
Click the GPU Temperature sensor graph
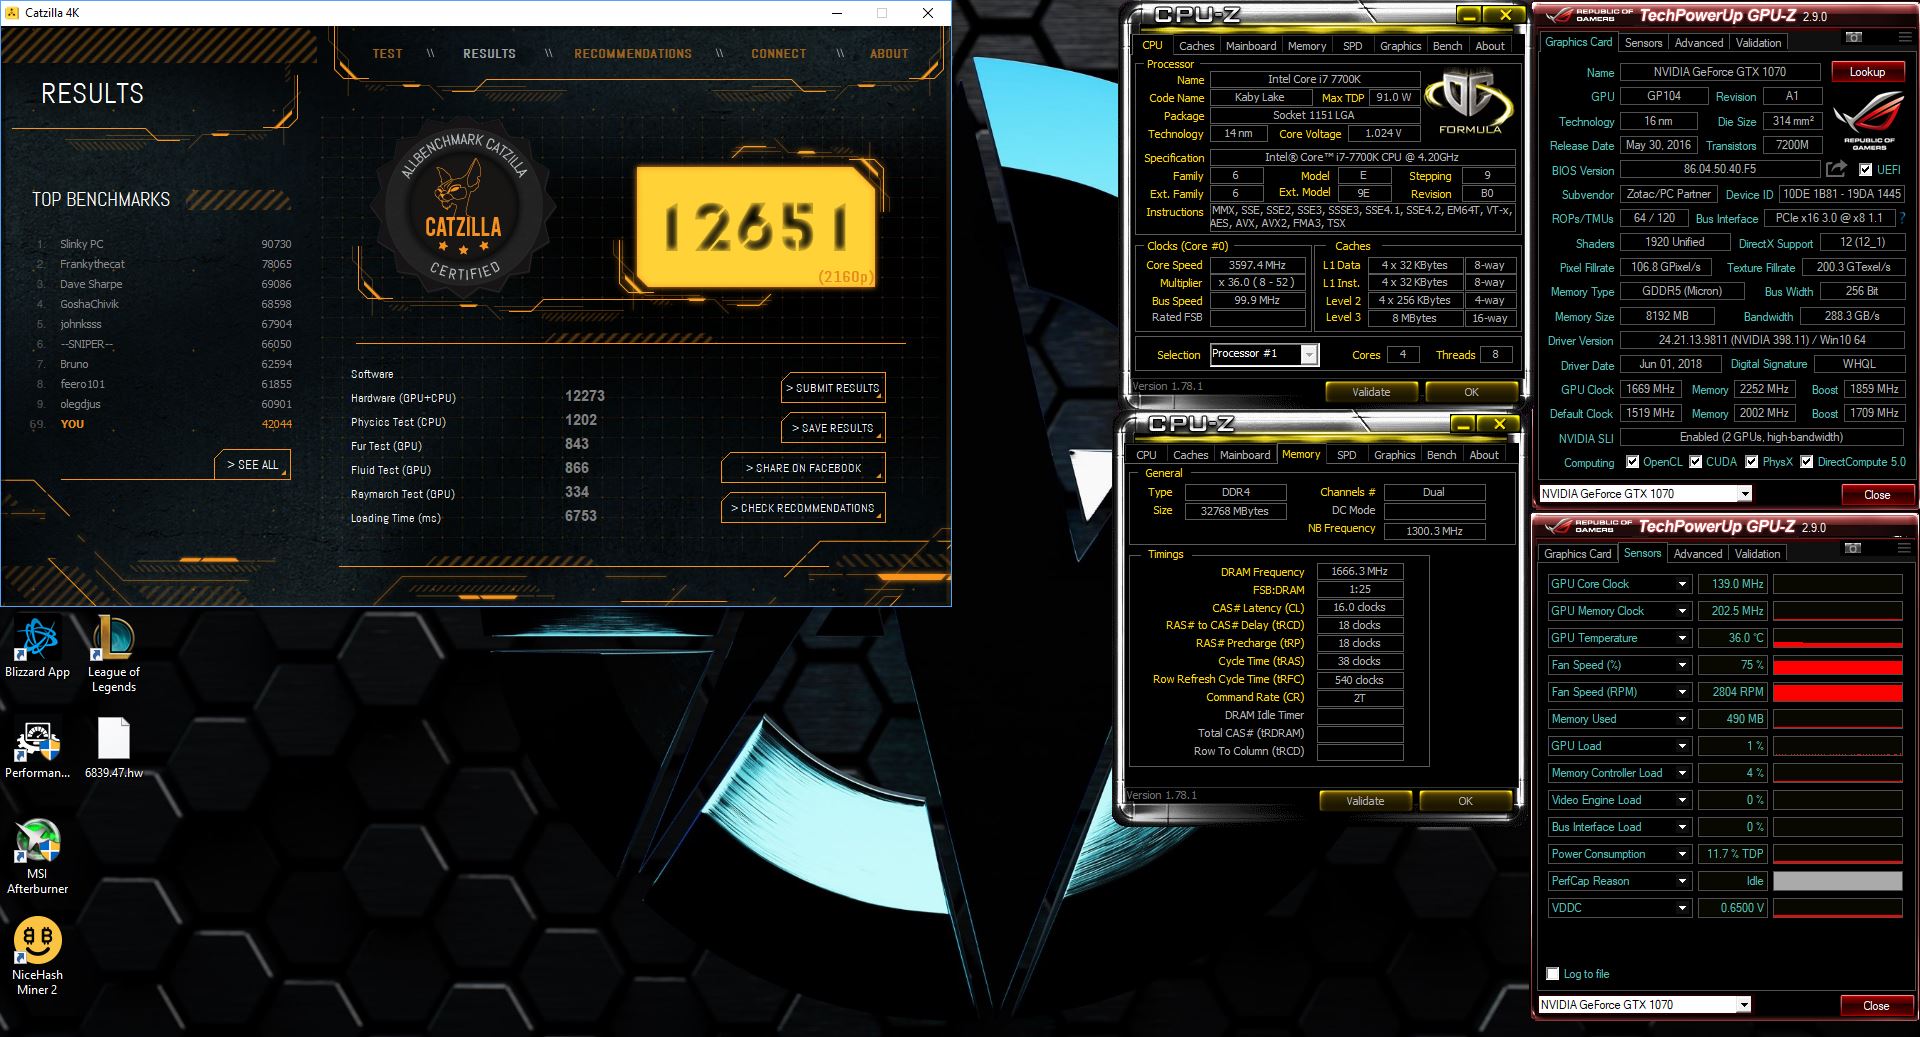click(x=1837, y=638)
